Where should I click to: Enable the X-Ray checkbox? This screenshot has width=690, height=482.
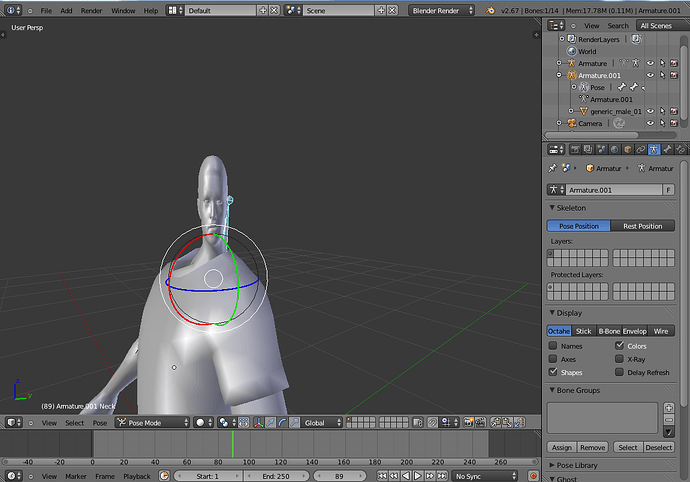620,359
